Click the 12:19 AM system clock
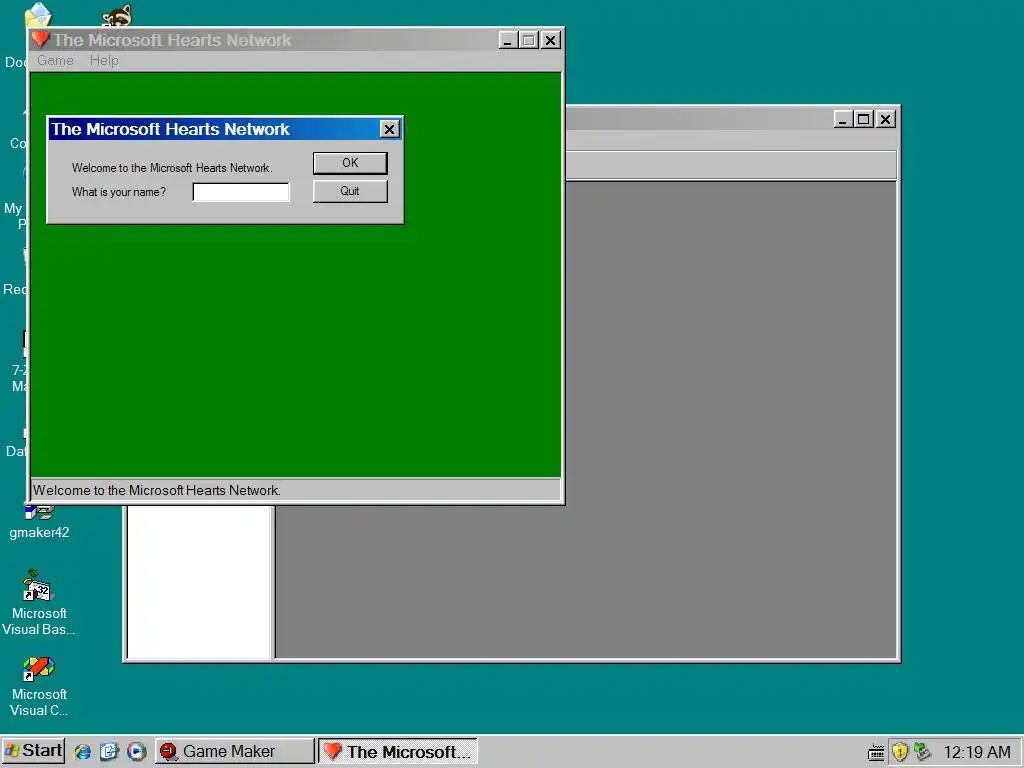Viewport: 1024px width, 768px height. [x=977, y=752]
